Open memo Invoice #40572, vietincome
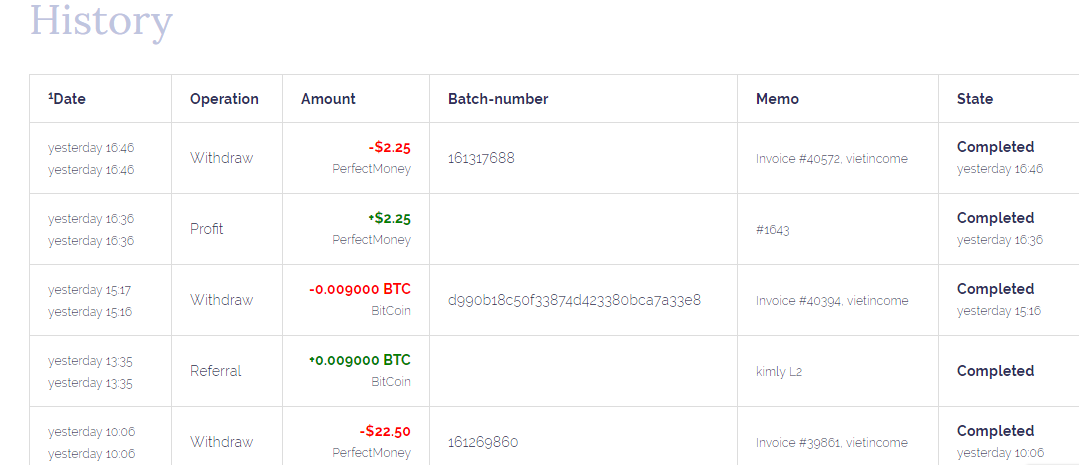Screen dimensions: 1079x465 [x=832, y=159]
